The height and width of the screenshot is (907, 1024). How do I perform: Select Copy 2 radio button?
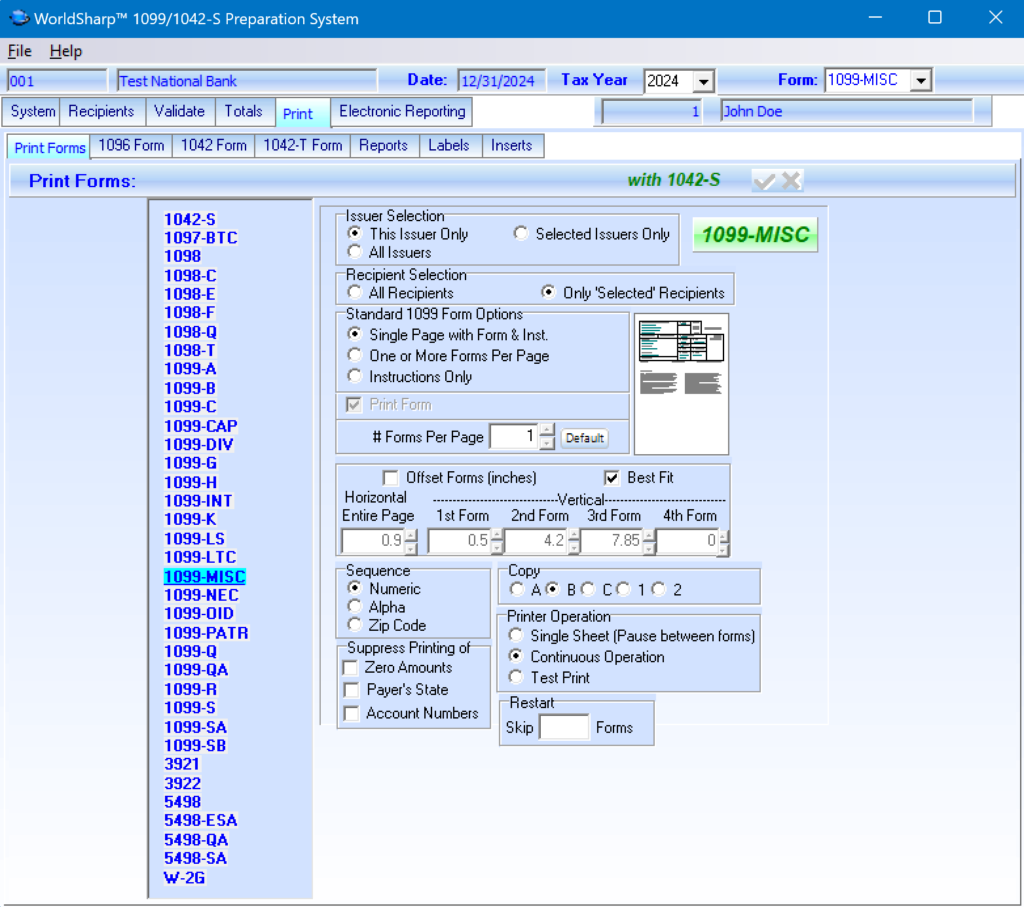pyautogui.click(x=658, y=589)
